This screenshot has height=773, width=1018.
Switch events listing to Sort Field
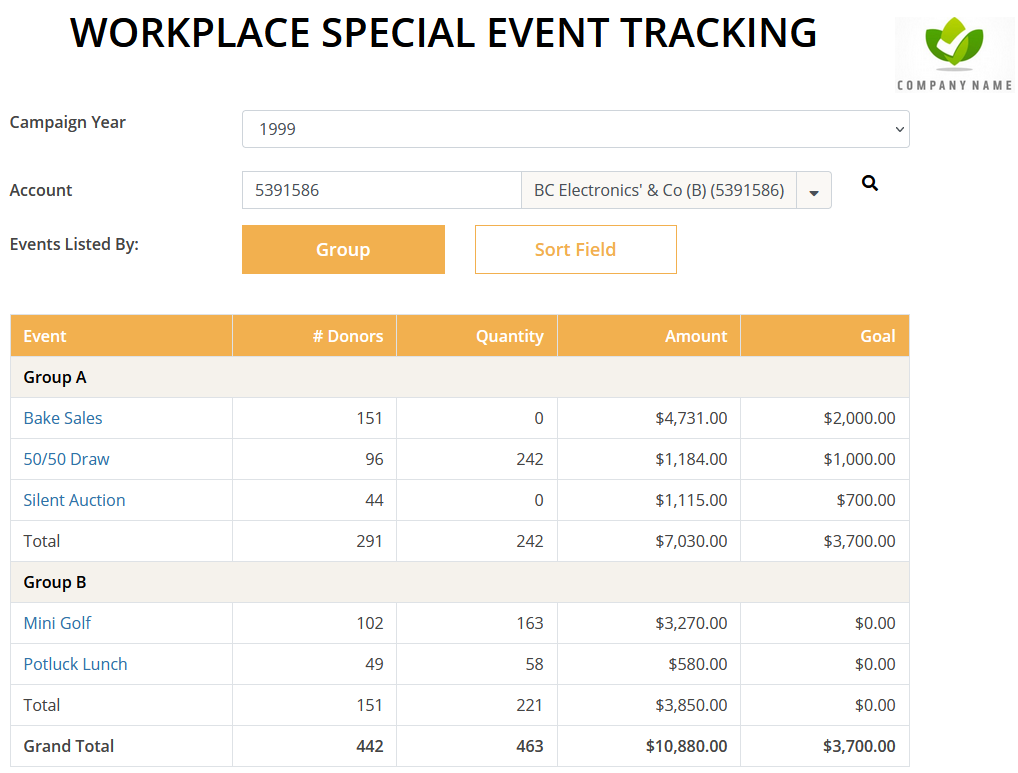[575, 249]
